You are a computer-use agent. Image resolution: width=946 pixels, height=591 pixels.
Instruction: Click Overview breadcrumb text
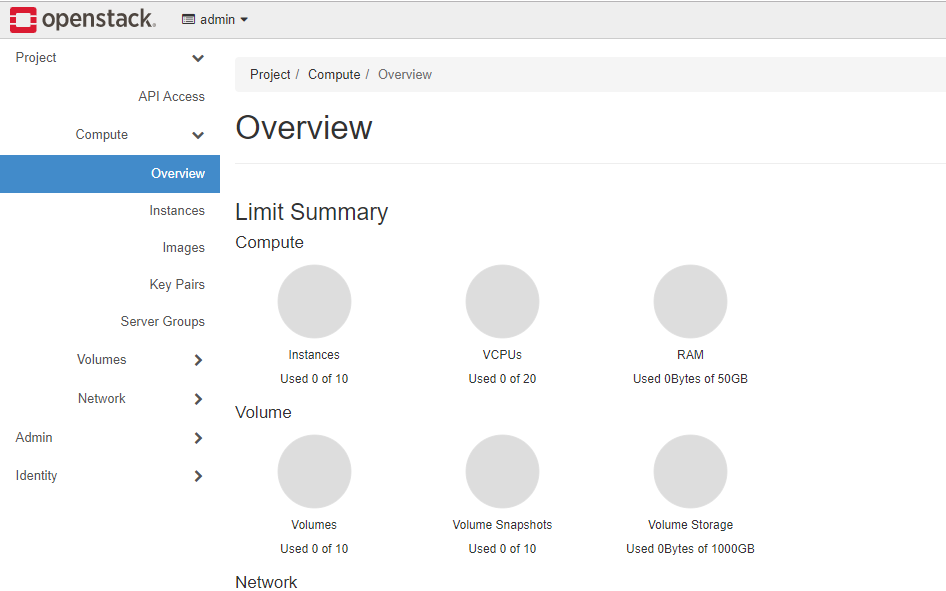(x=405, y=74)
